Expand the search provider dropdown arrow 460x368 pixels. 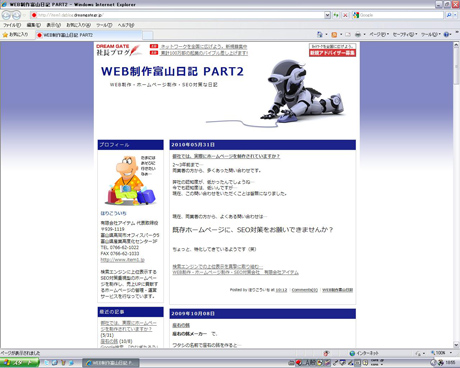pos(455,15)
